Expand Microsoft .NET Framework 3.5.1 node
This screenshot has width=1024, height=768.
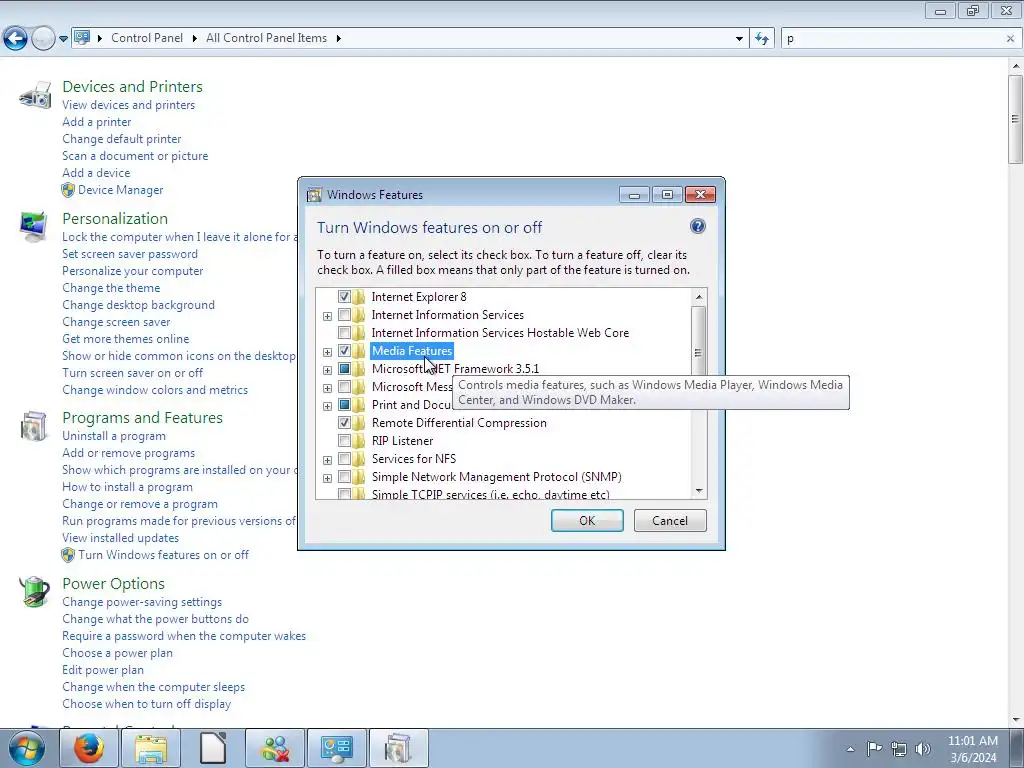coord(327,370)
